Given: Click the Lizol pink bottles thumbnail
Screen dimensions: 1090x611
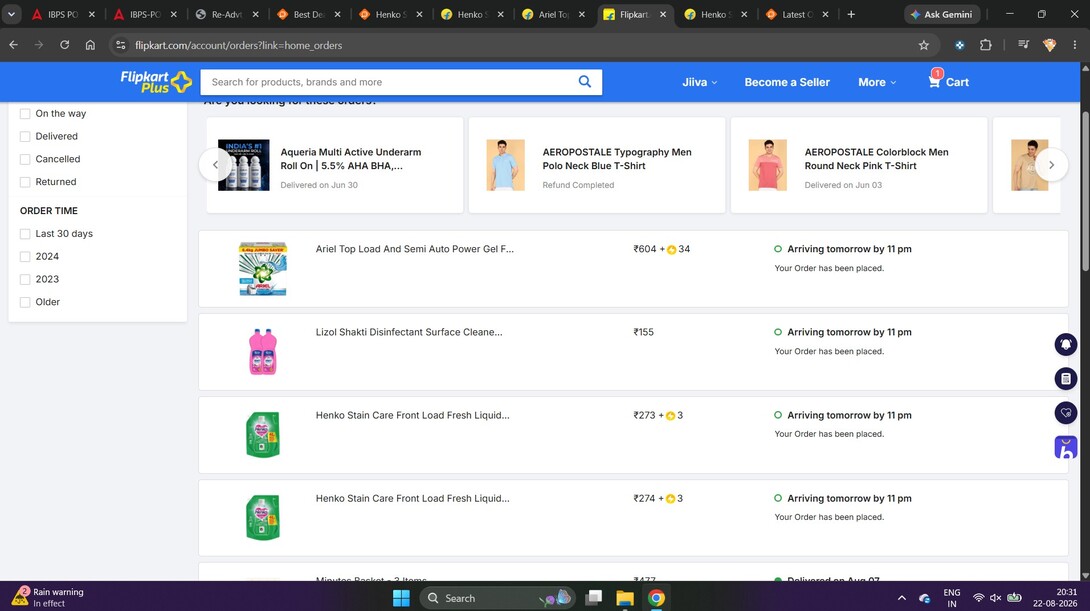Looking at the screenshot, I should [x=263, y=352].
